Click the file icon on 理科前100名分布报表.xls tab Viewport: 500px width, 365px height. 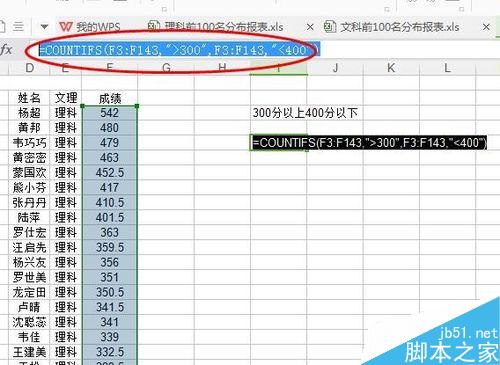154,26
